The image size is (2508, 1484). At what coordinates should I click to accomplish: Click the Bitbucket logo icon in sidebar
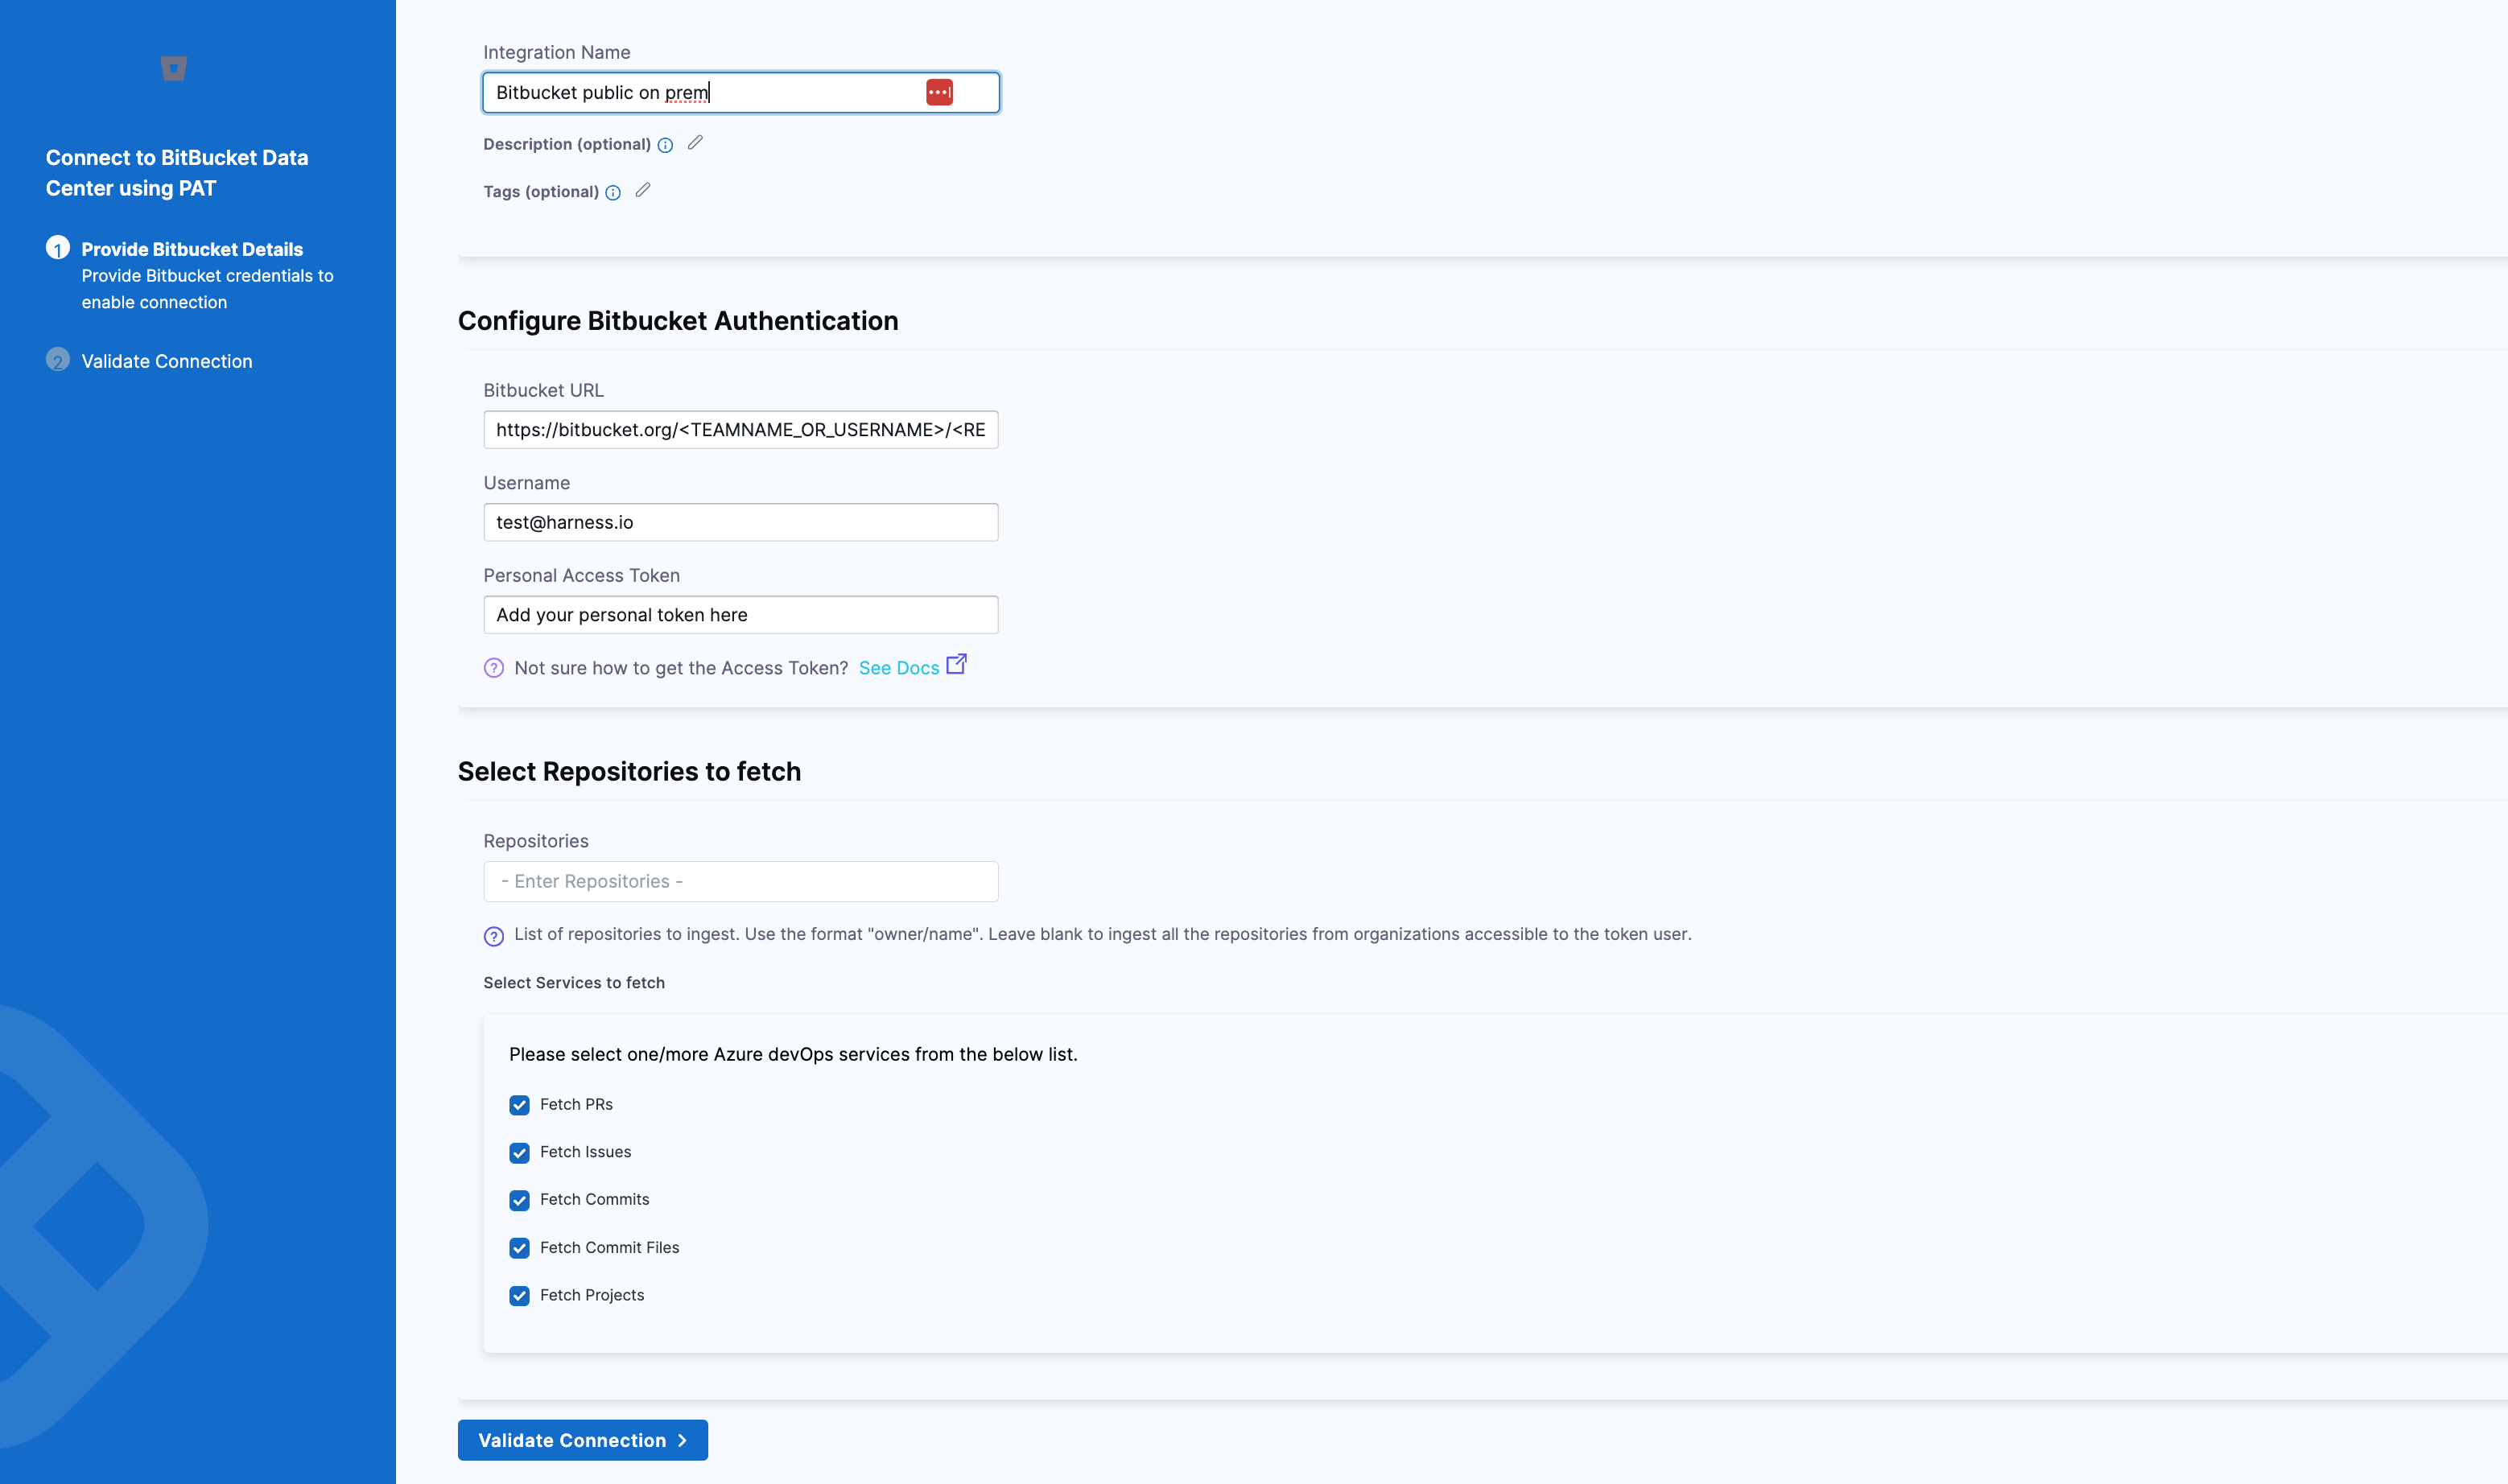[x=174, y=68]
